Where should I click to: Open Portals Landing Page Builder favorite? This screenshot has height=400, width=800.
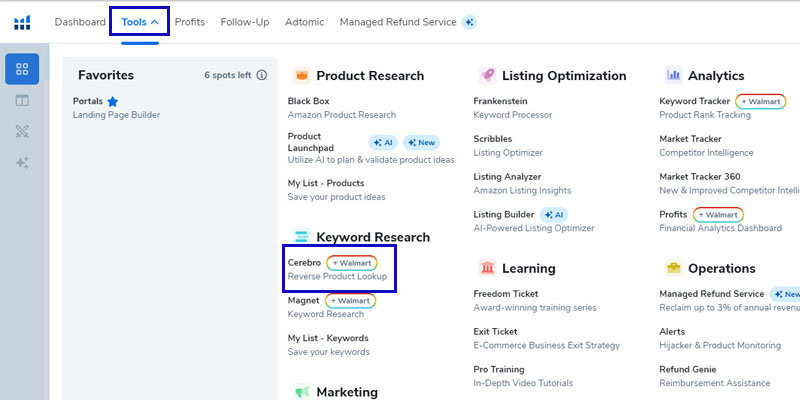click(x=116, y=108)
